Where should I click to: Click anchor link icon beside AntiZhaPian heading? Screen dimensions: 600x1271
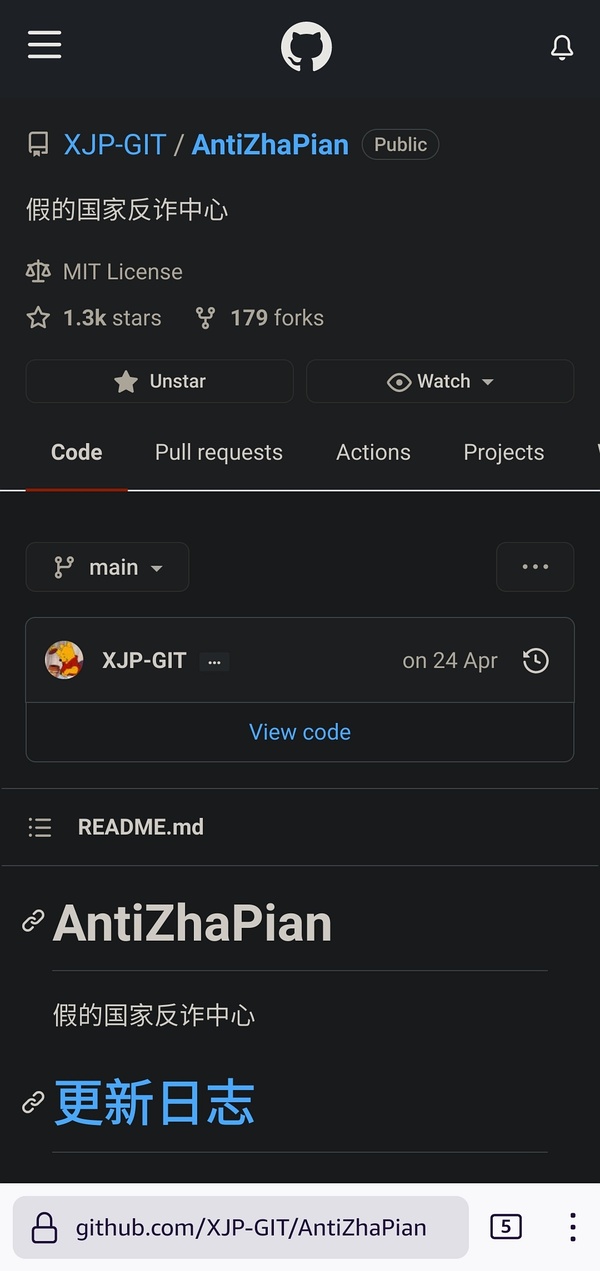[x=33, y=921]
